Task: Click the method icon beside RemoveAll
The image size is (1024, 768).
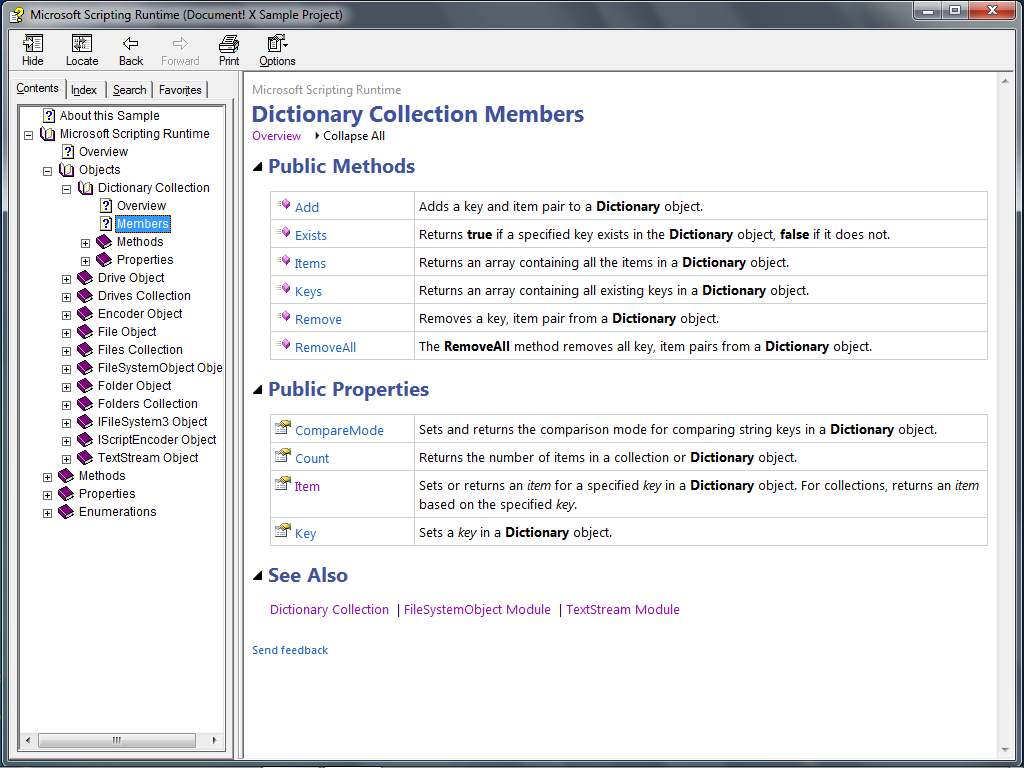Action: tap(283, 345)
